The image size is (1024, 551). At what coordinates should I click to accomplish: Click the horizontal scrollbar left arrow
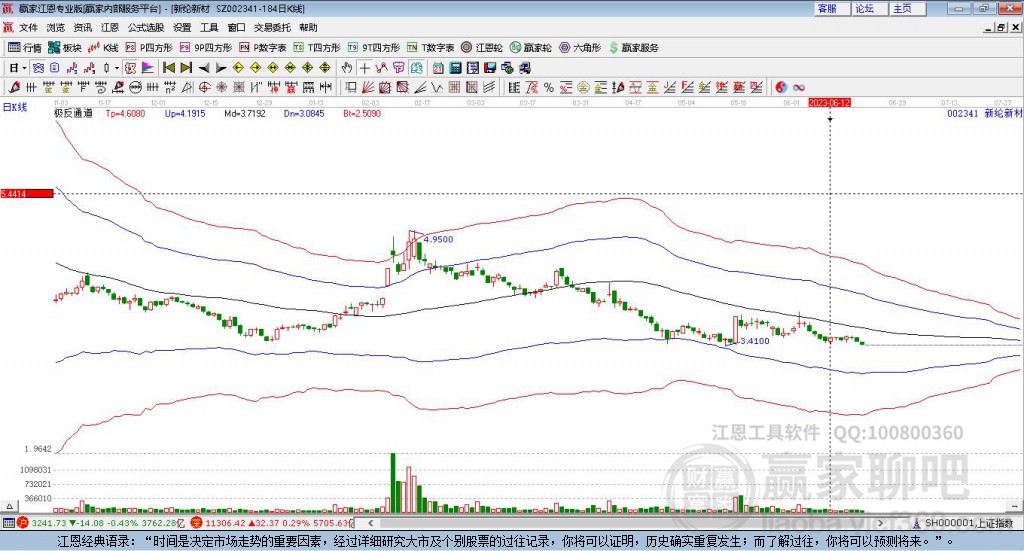(x=371, y=523)
